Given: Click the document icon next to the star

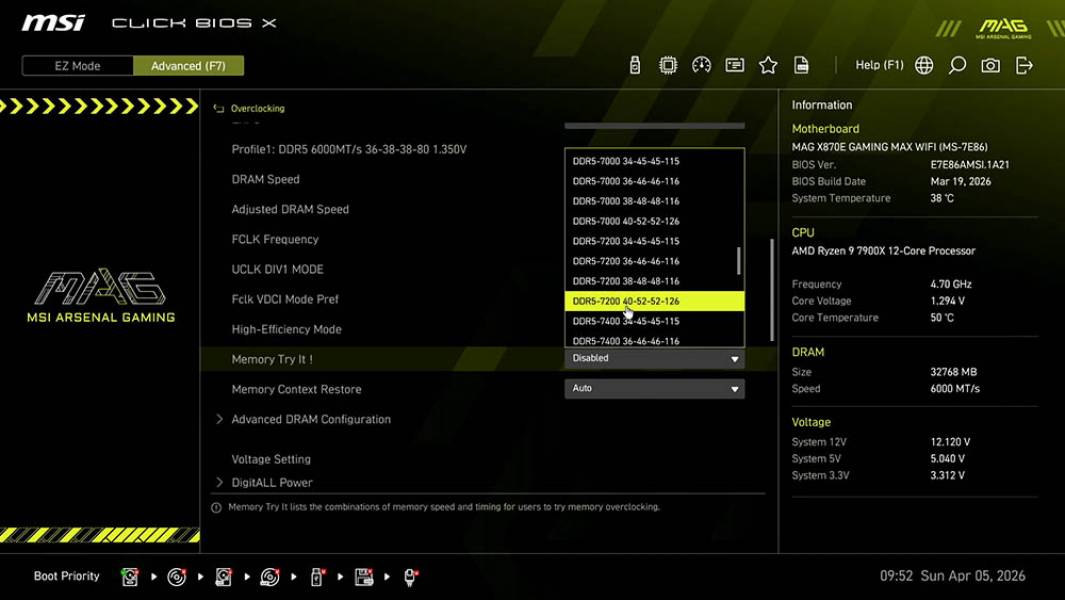Looking at the screenshot, I should (x=802, y=64).
